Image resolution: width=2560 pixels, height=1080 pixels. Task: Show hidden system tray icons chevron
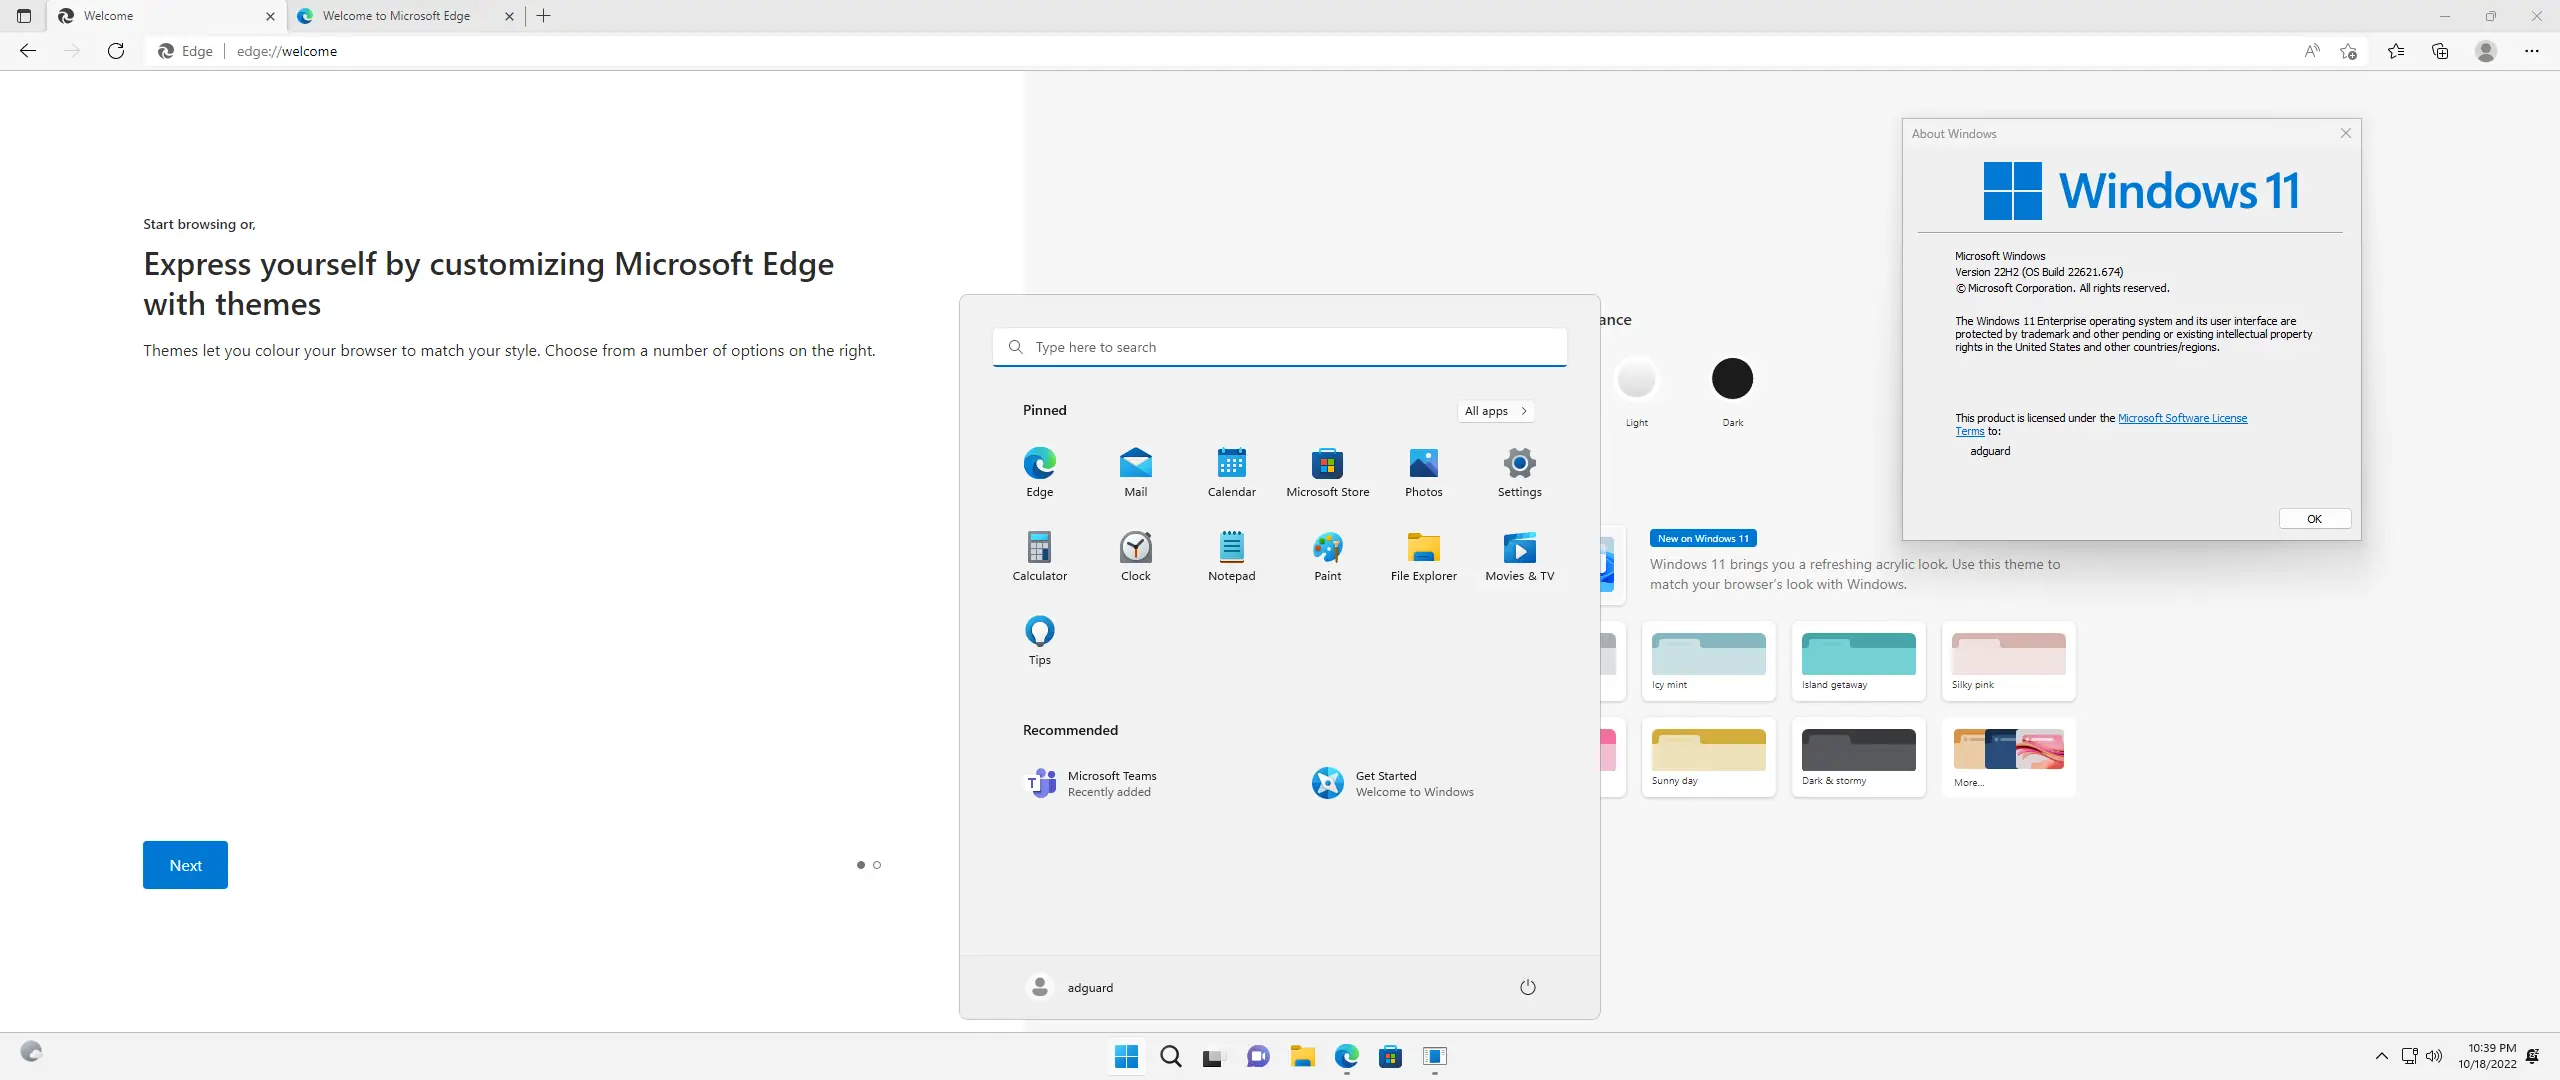2381,1056
